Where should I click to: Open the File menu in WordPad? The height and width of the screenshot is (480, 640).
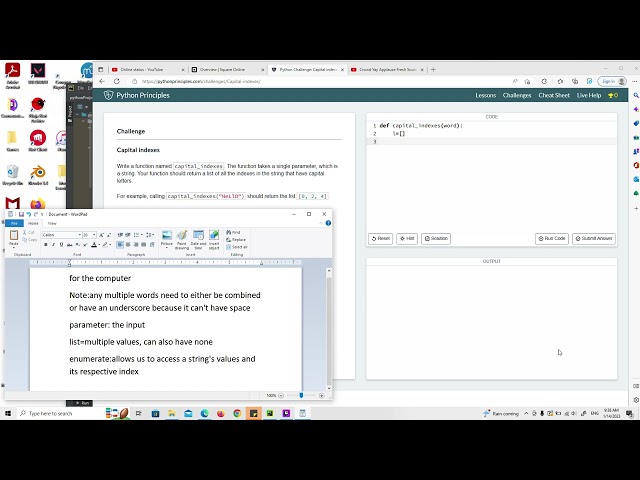click(14, 223)
